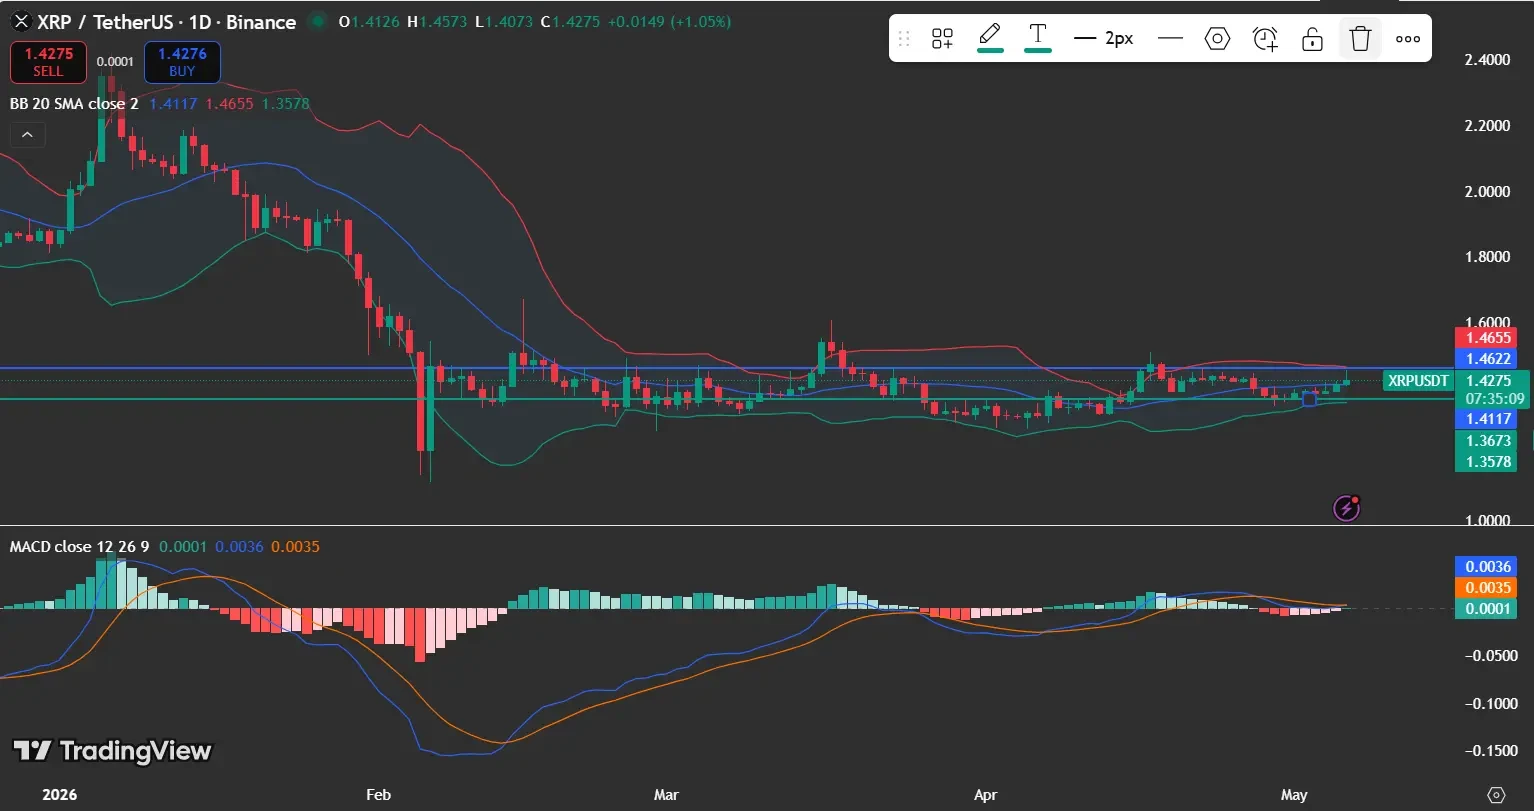Screen dimensions: 1534x811
Task: Click the blue BUY 1.4276 button
Action: [x=182, y=62]
